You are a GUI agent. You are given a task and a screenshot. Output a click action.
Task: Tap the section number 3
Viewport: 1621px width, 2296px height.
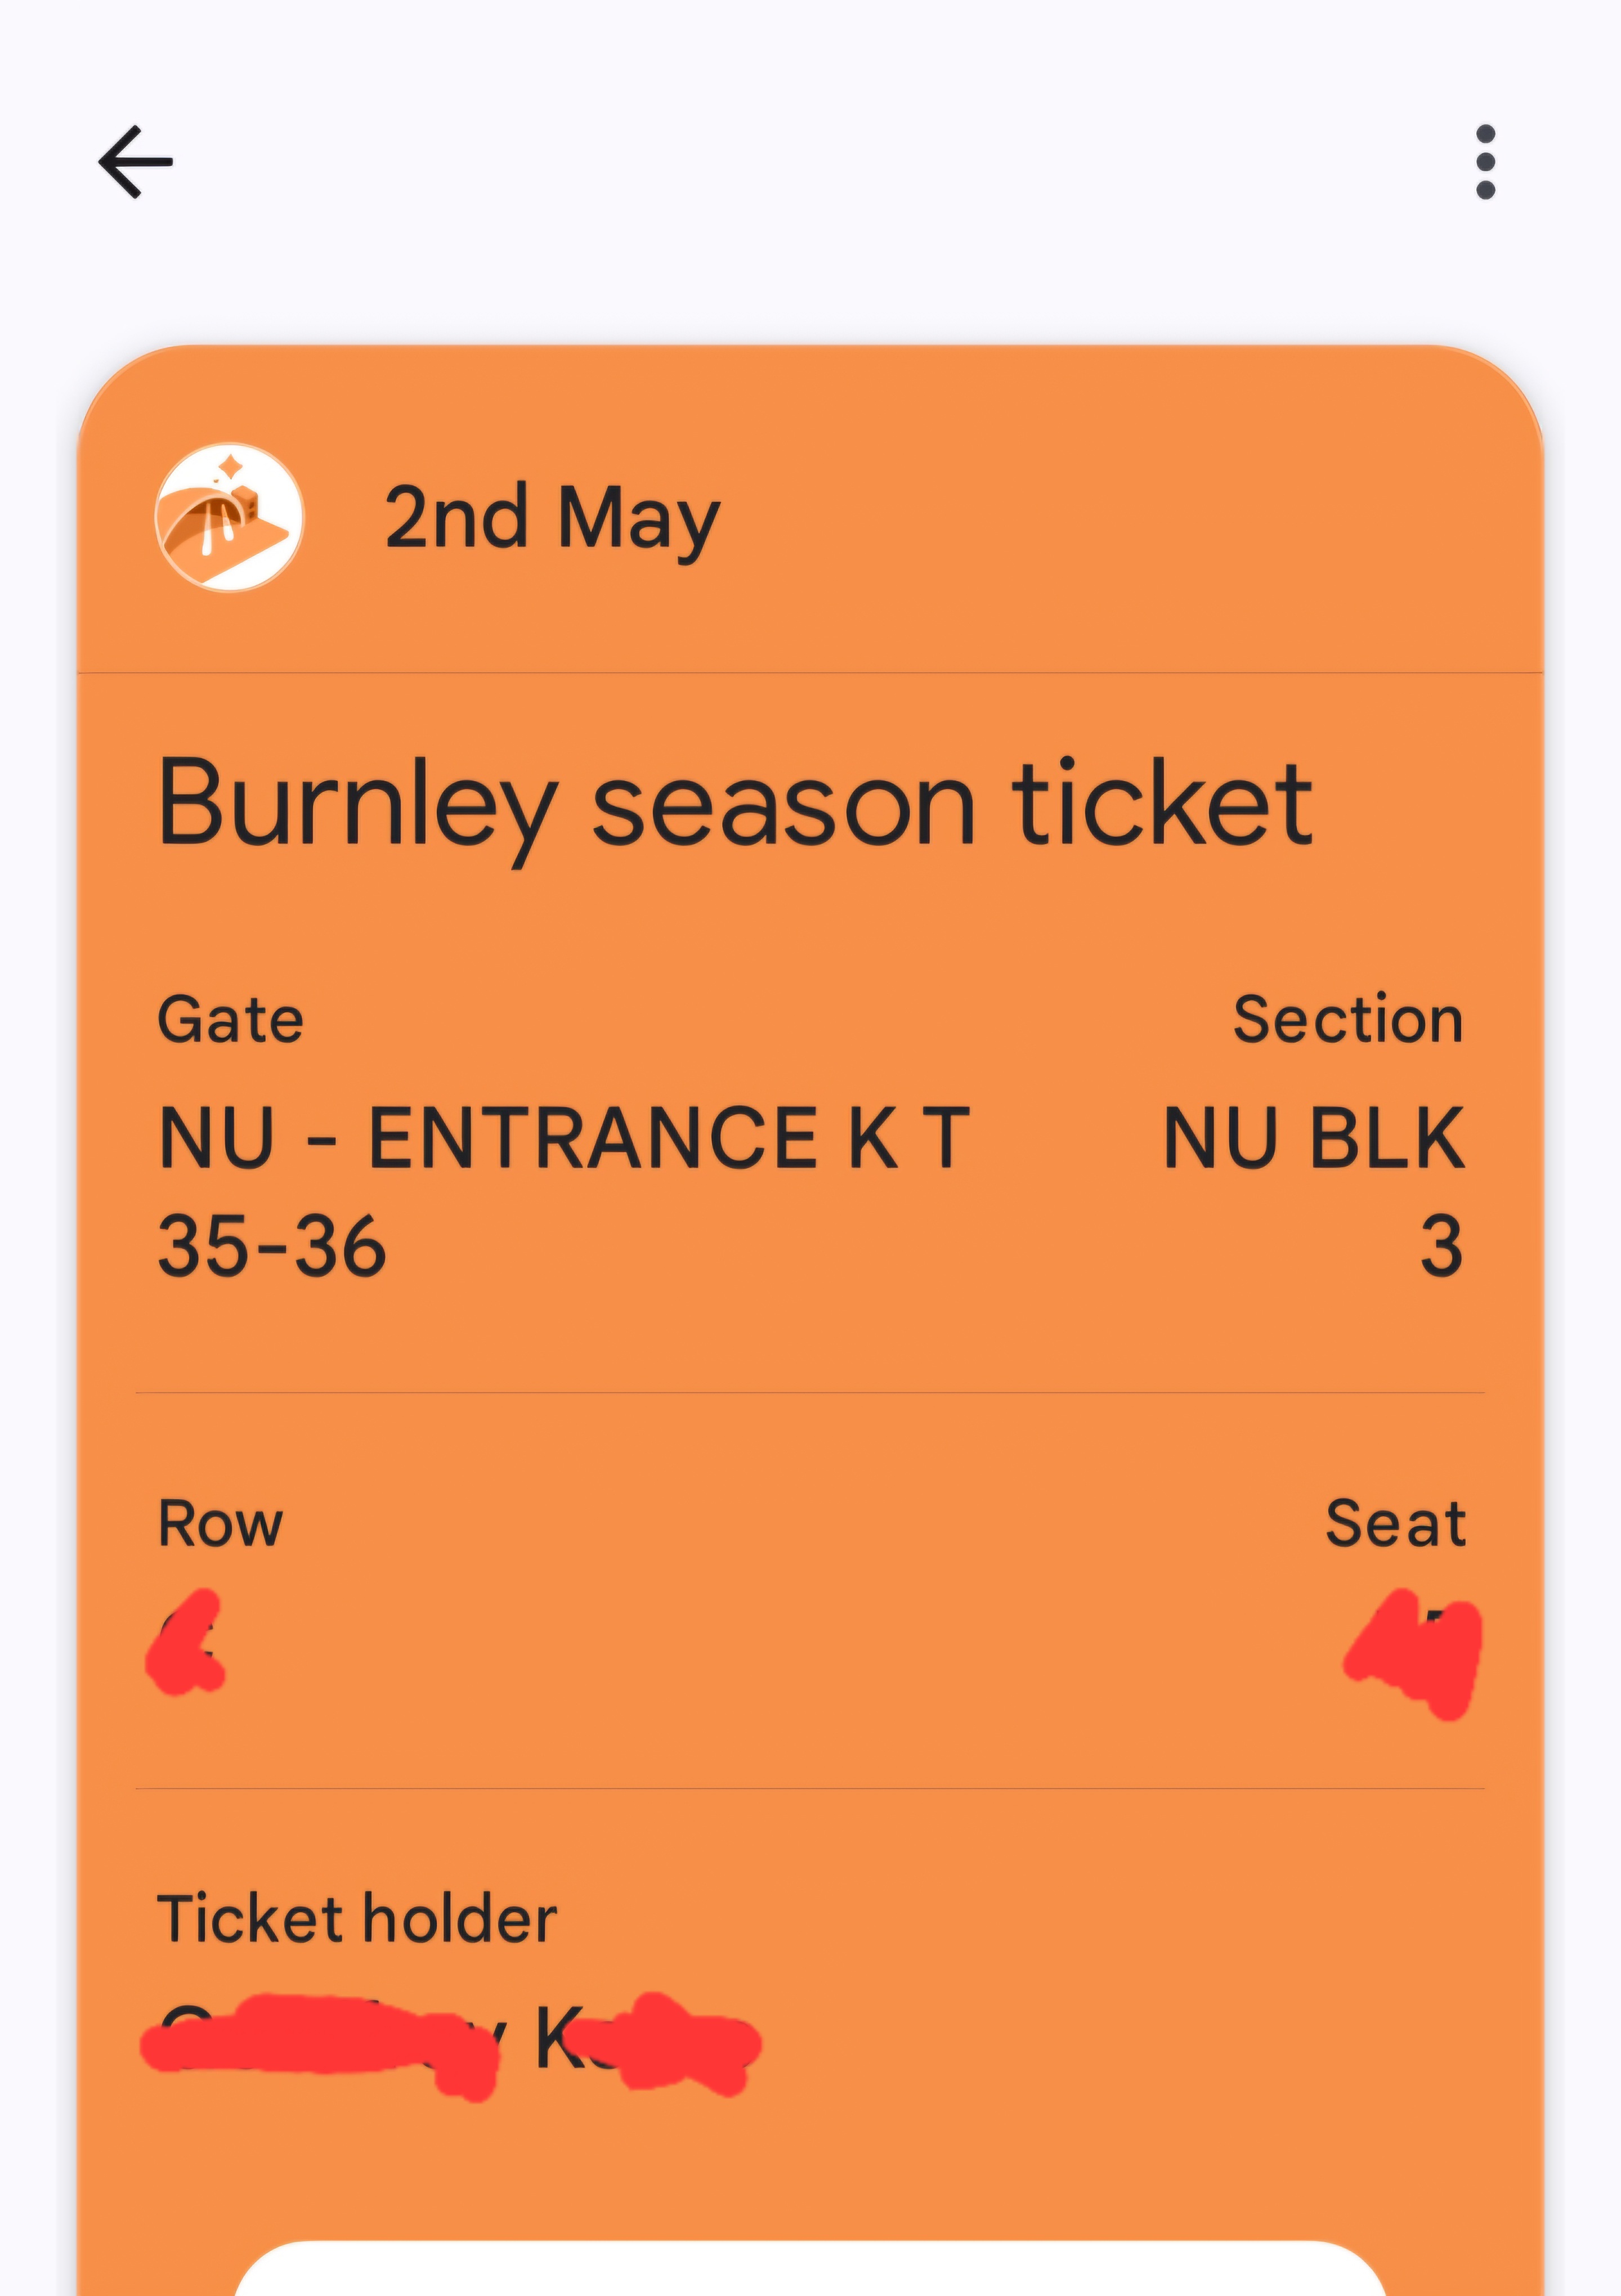pos(1441,1247)
